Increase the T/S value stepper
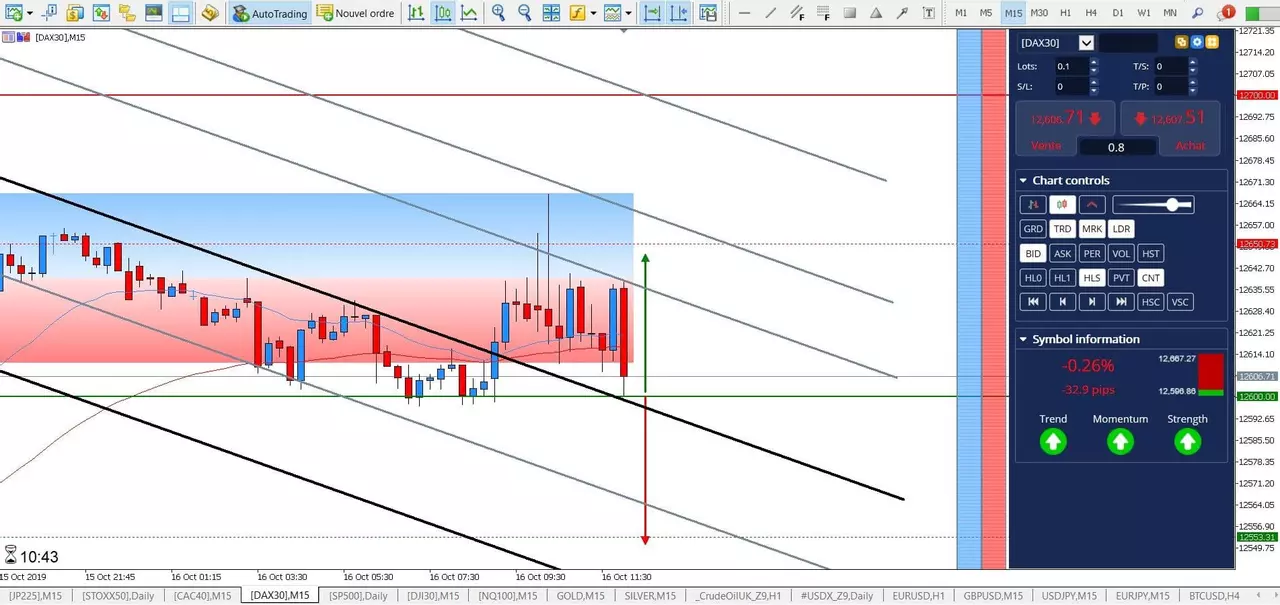The image size is (1280, 605). (1192, 62)
